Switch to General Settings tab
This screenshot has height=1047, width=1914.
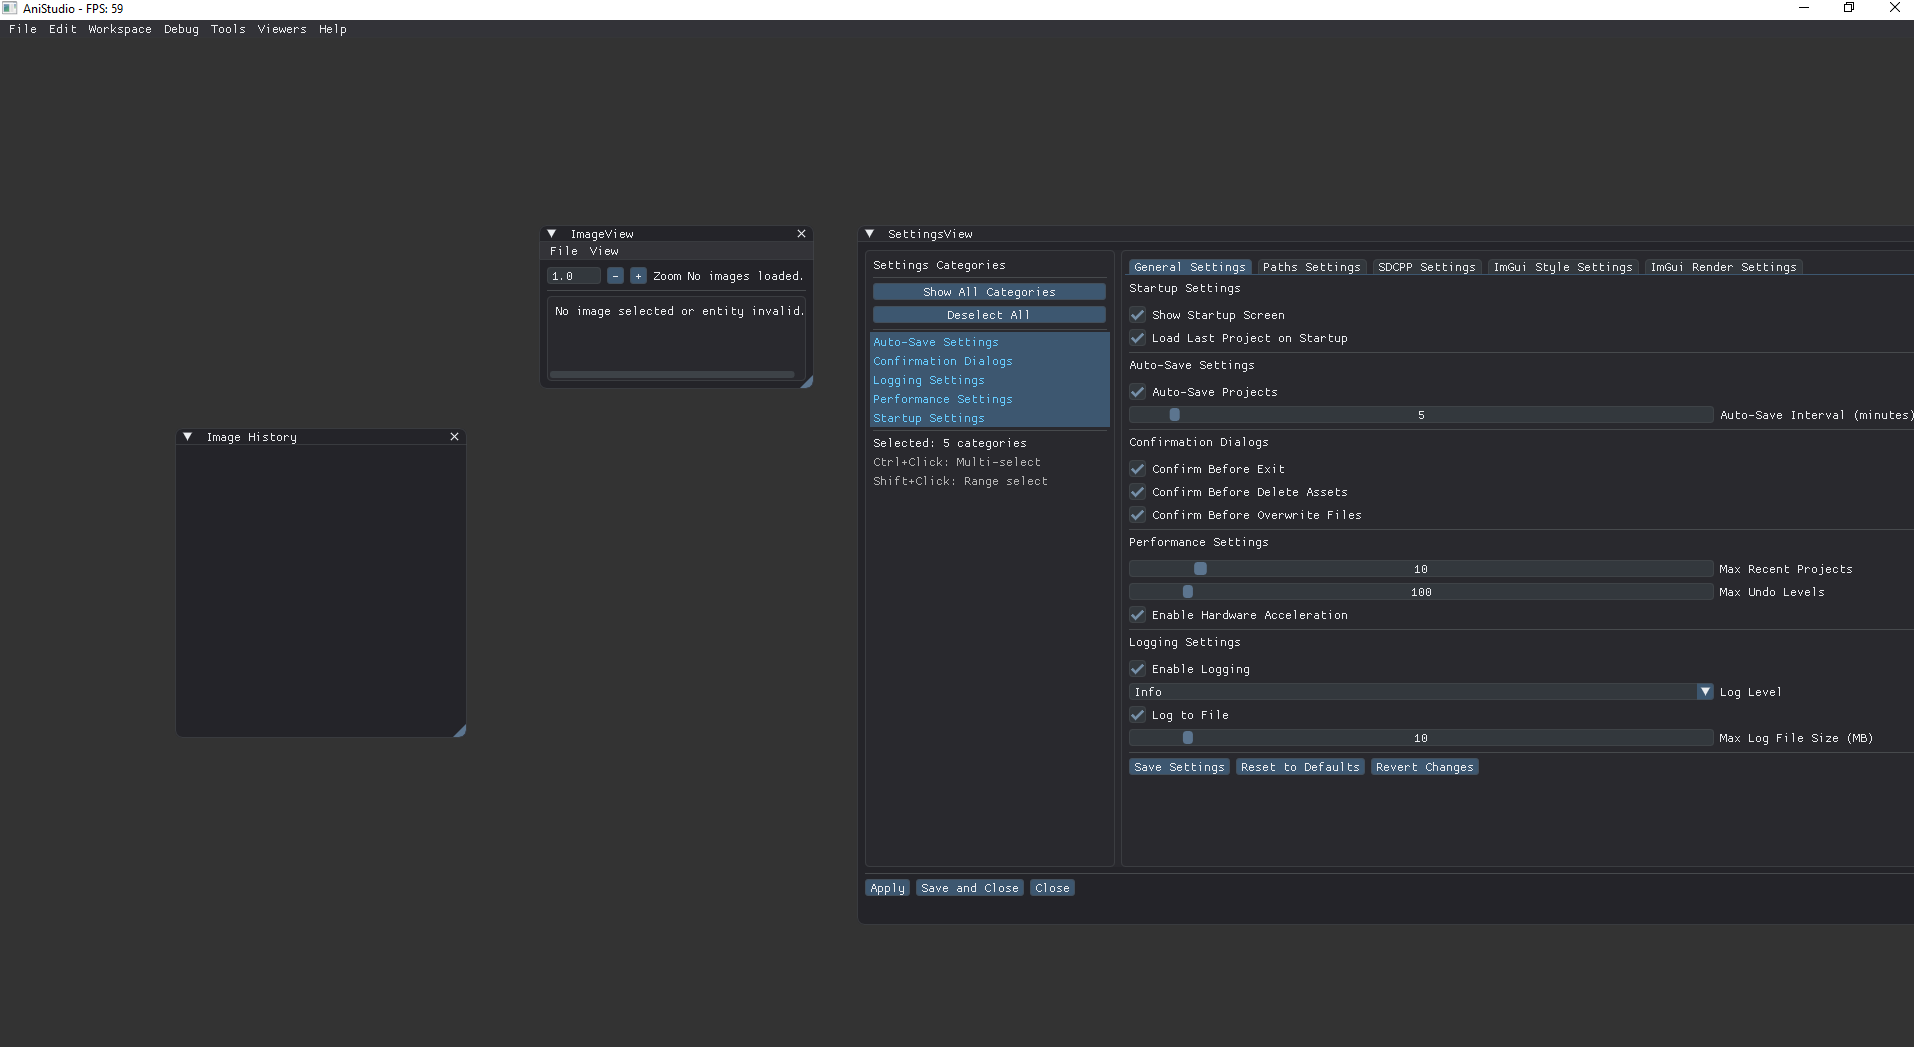pos(1190,267)
